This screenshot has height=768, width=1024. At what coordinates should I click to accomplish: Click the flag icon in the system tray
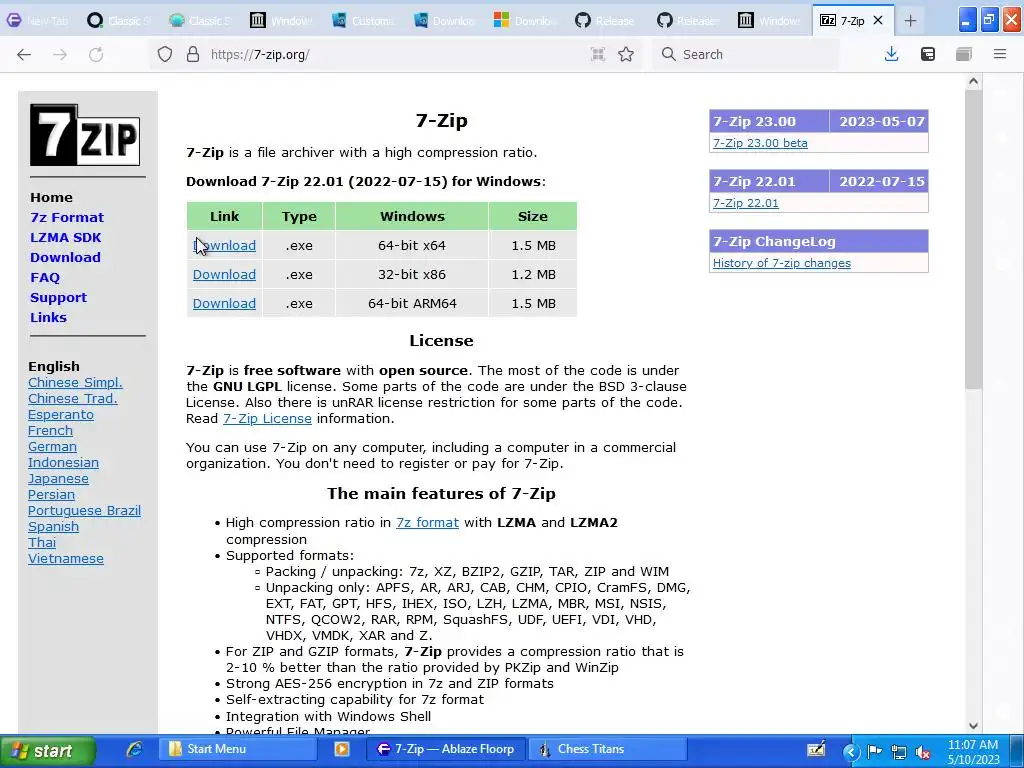point(874,752)
